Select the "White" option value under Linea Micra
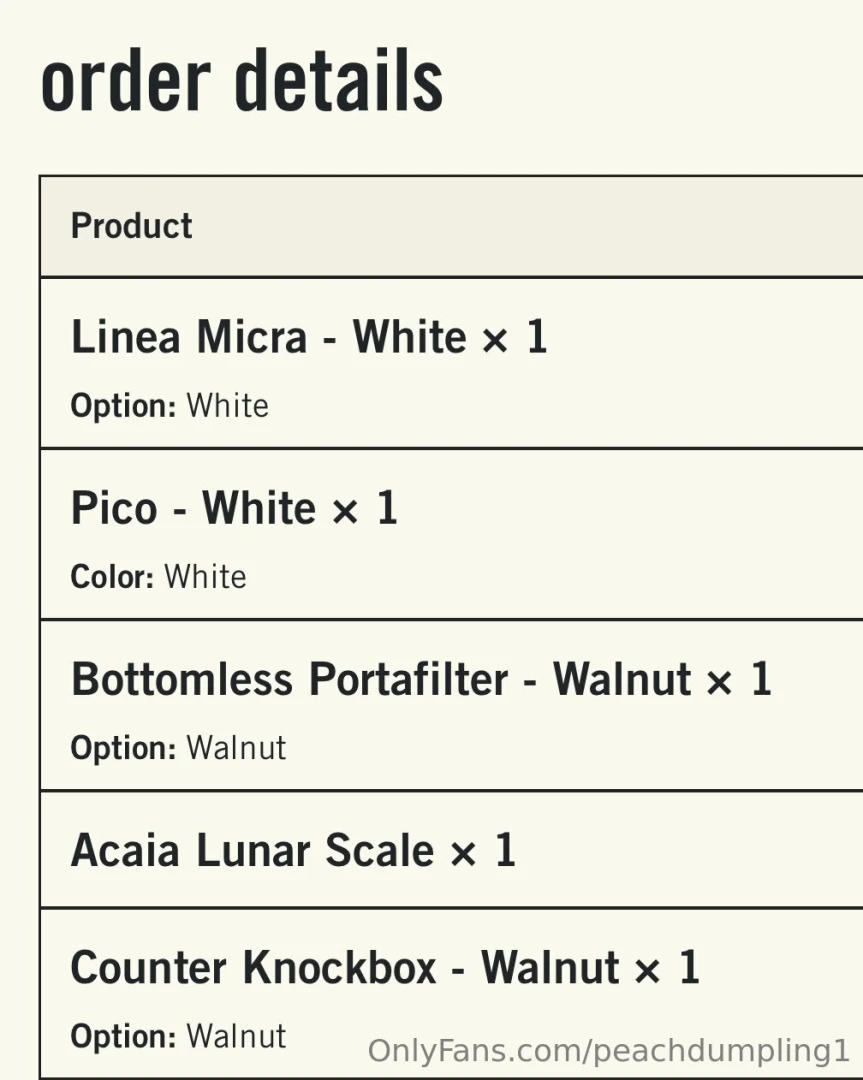Viewport: 863px width, 1080px height. [x=228, y=406]
